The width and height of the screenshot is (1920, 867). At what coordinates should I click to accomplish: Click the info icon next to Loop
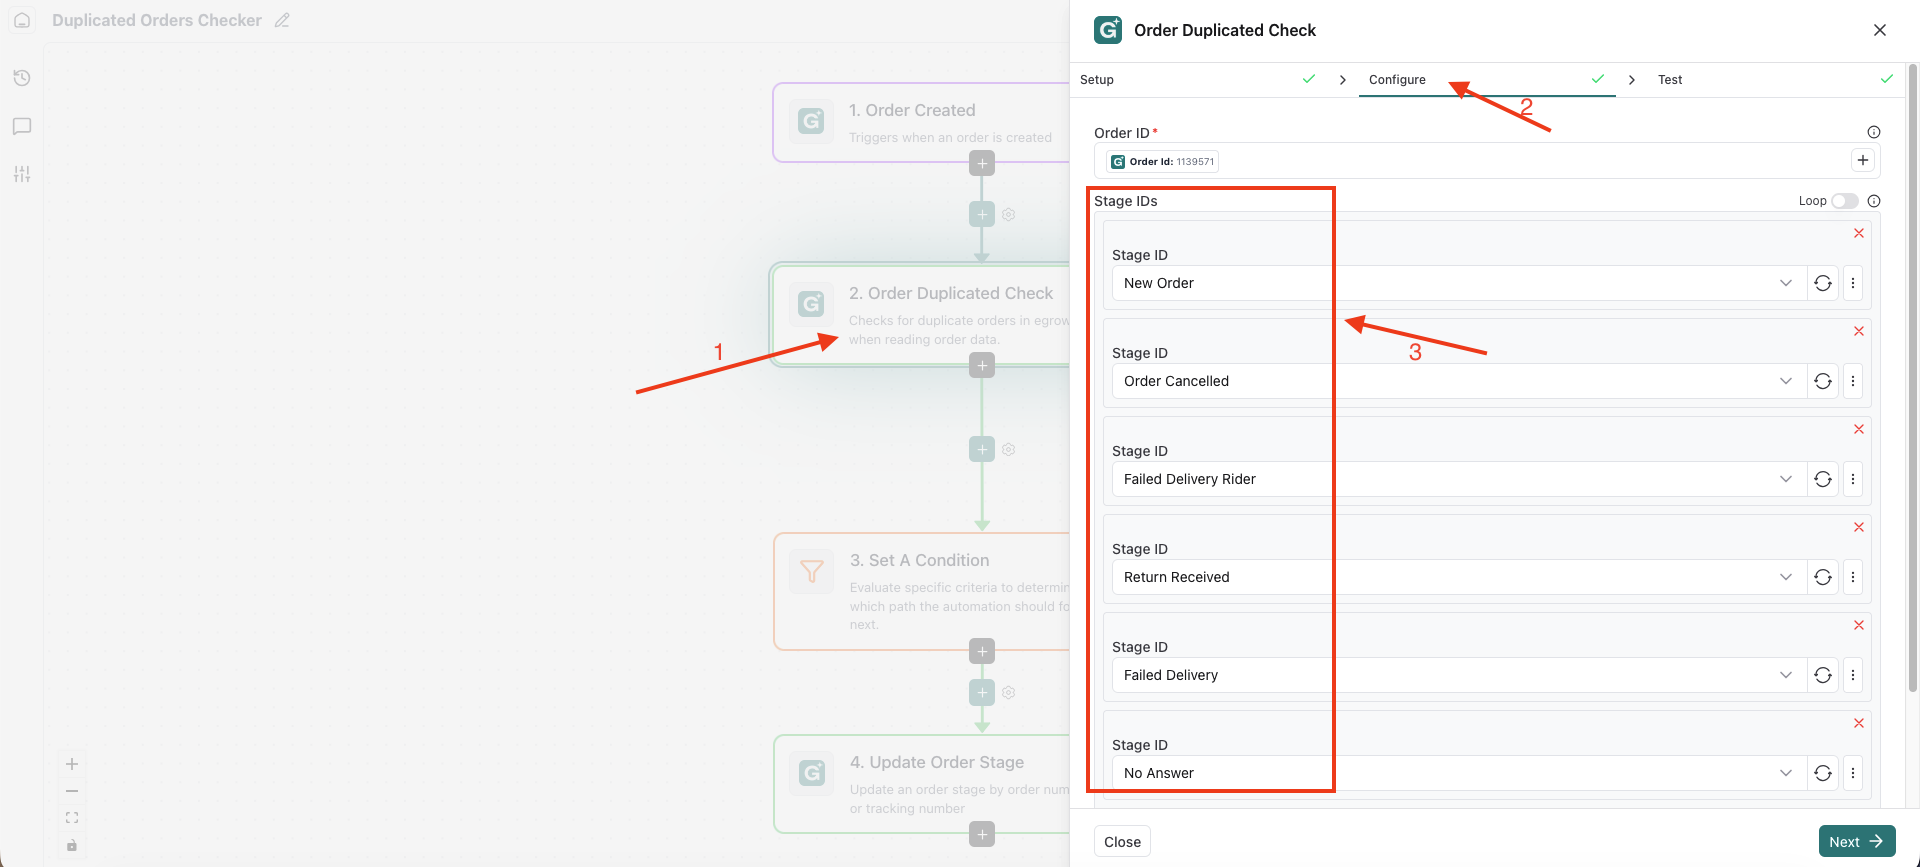(1874, 201)
